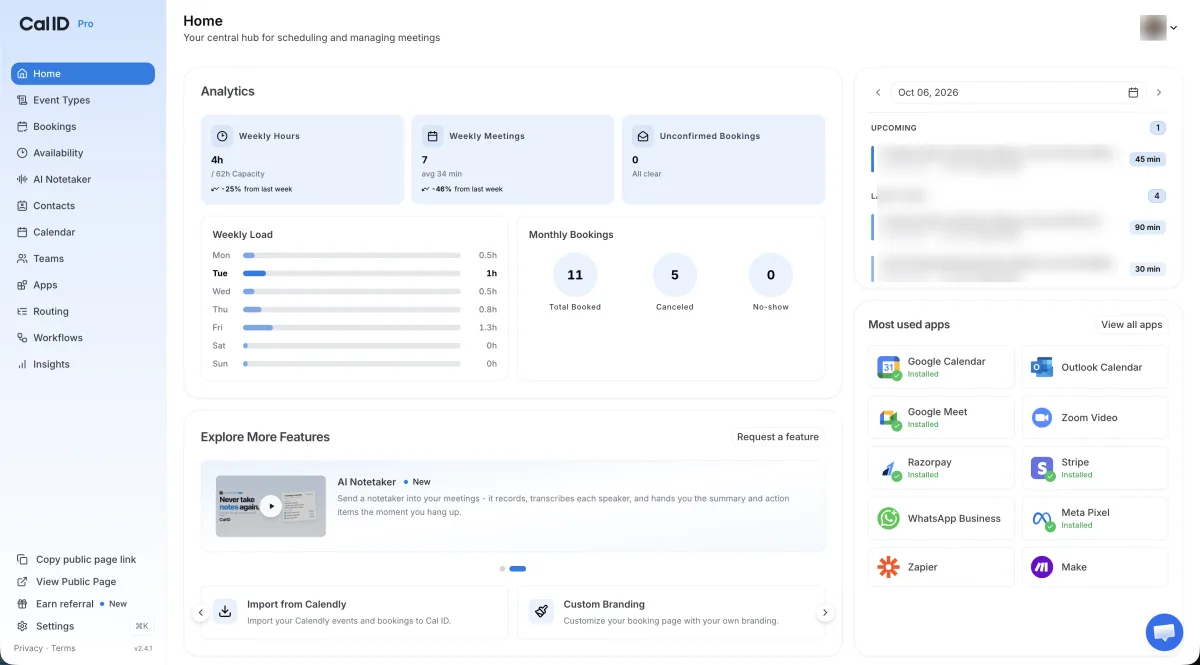Navigate to AI Notetaker
This screenshot has width=1200, height=665.
pos(83,179)
